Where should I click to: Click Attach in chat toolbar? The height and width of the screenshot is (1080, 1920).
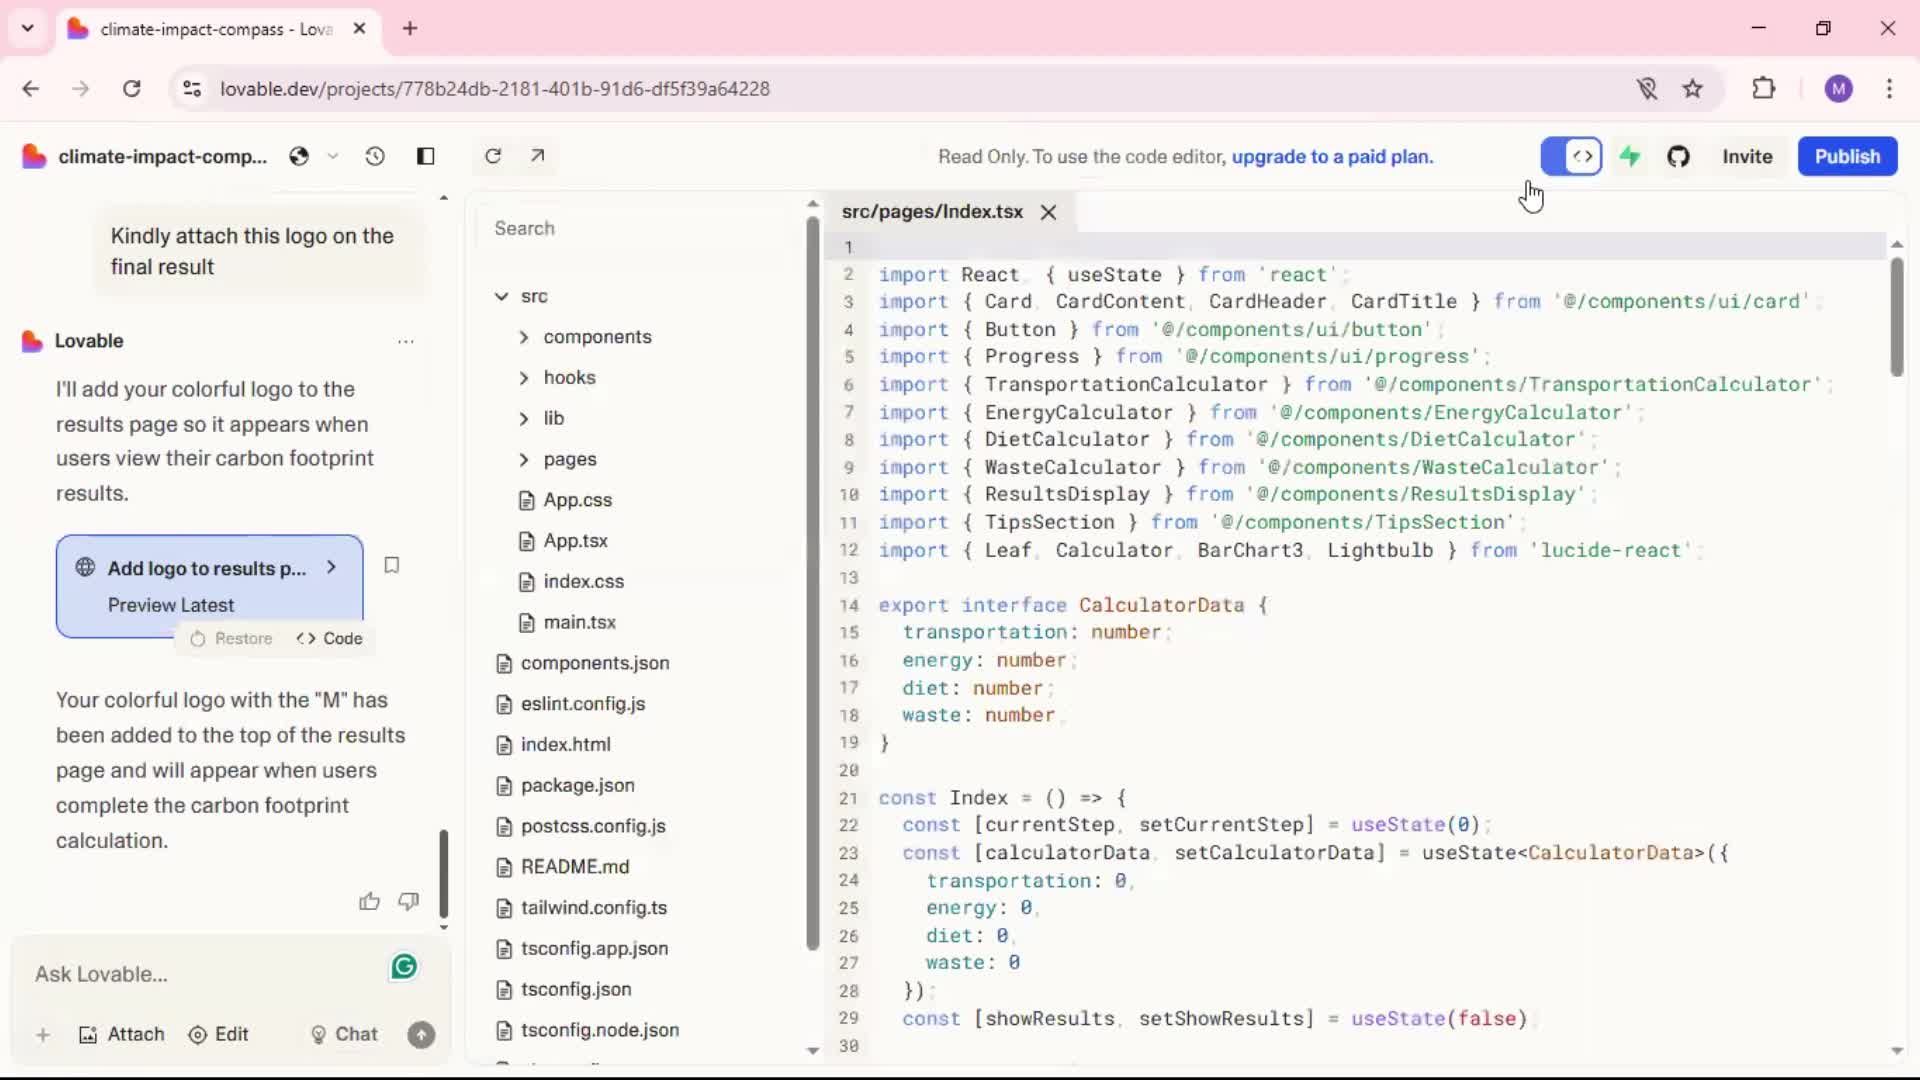tap(121, 1035)
